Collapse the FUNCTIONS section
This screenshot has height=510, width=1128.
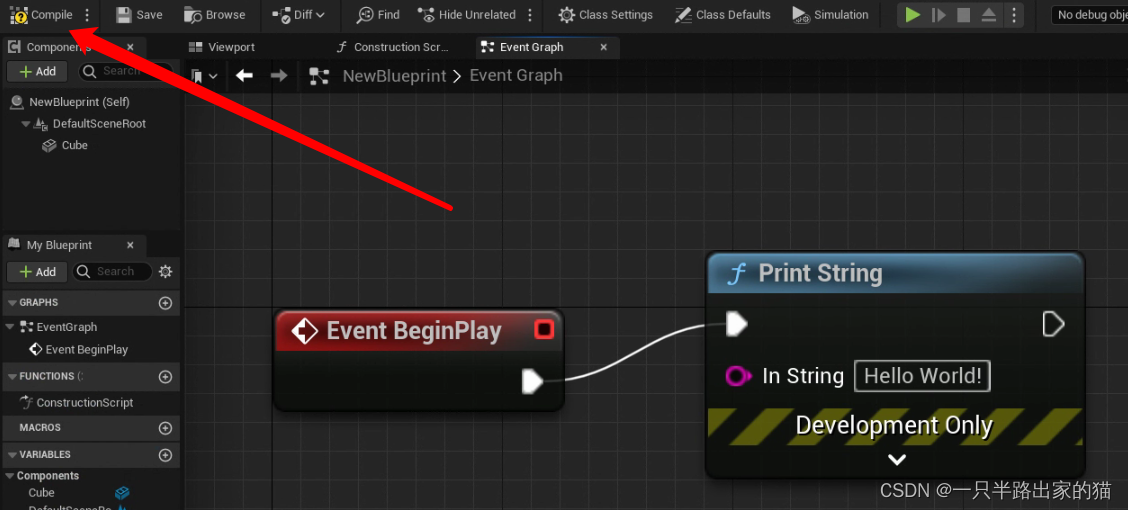(x=14, y=376)
